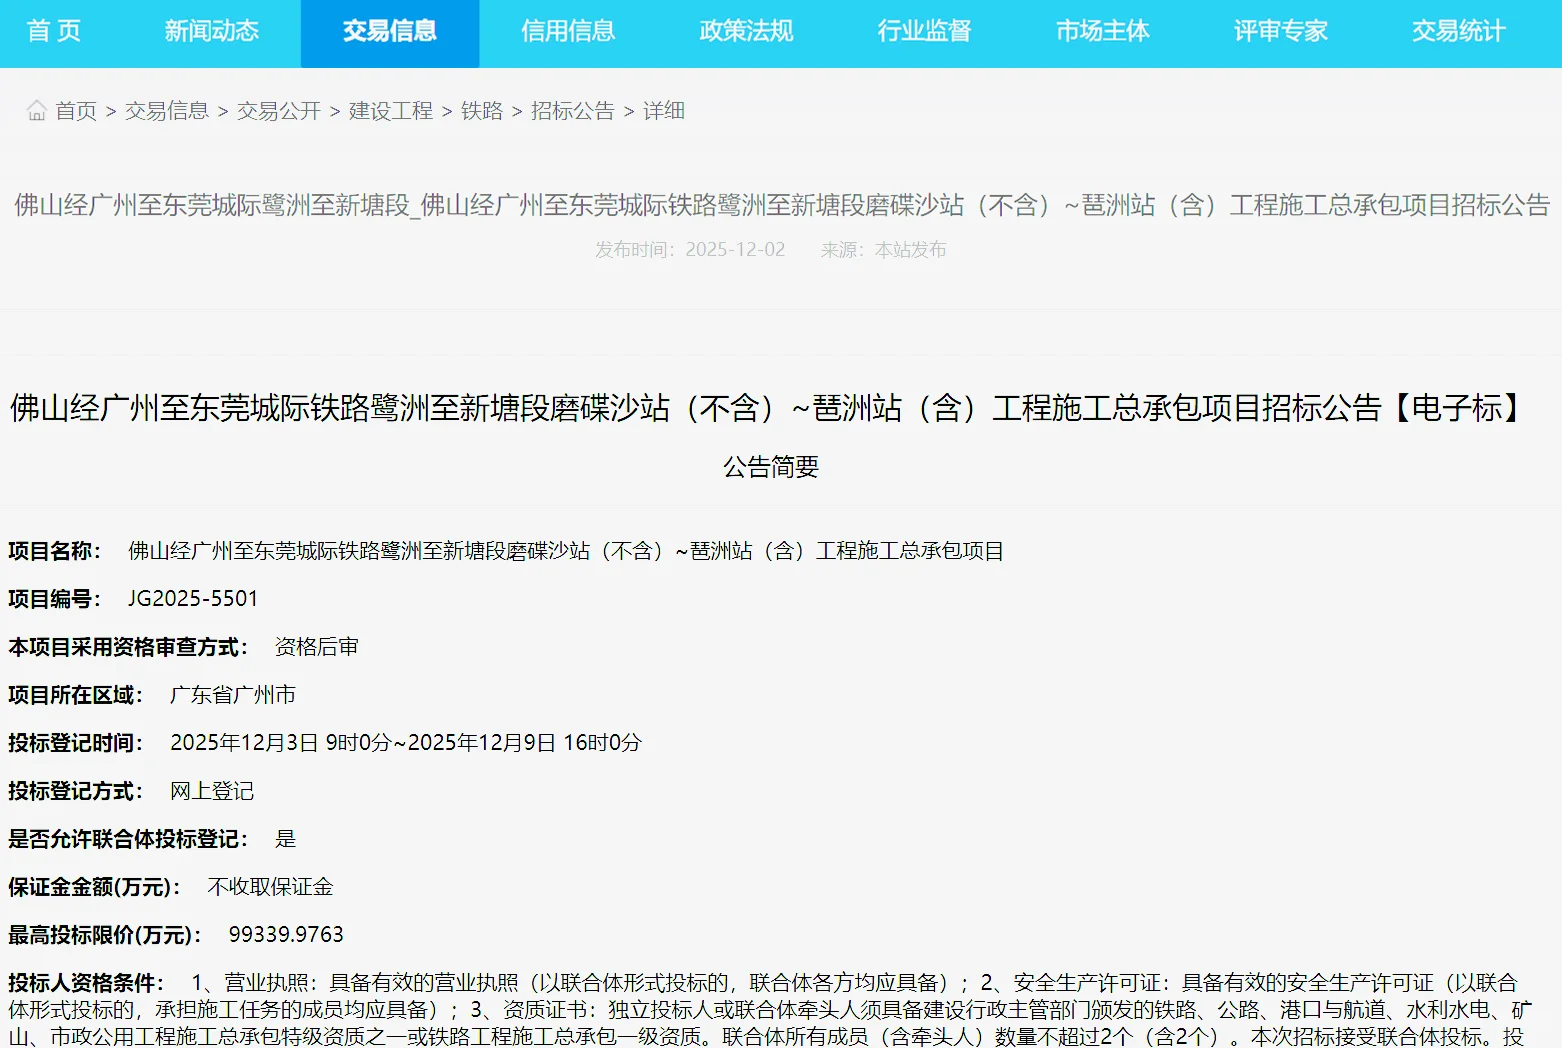1562x1048 pixels.
Task: Open the 信用信息 section
Action: pyautogui.click(x=567, y=31)
